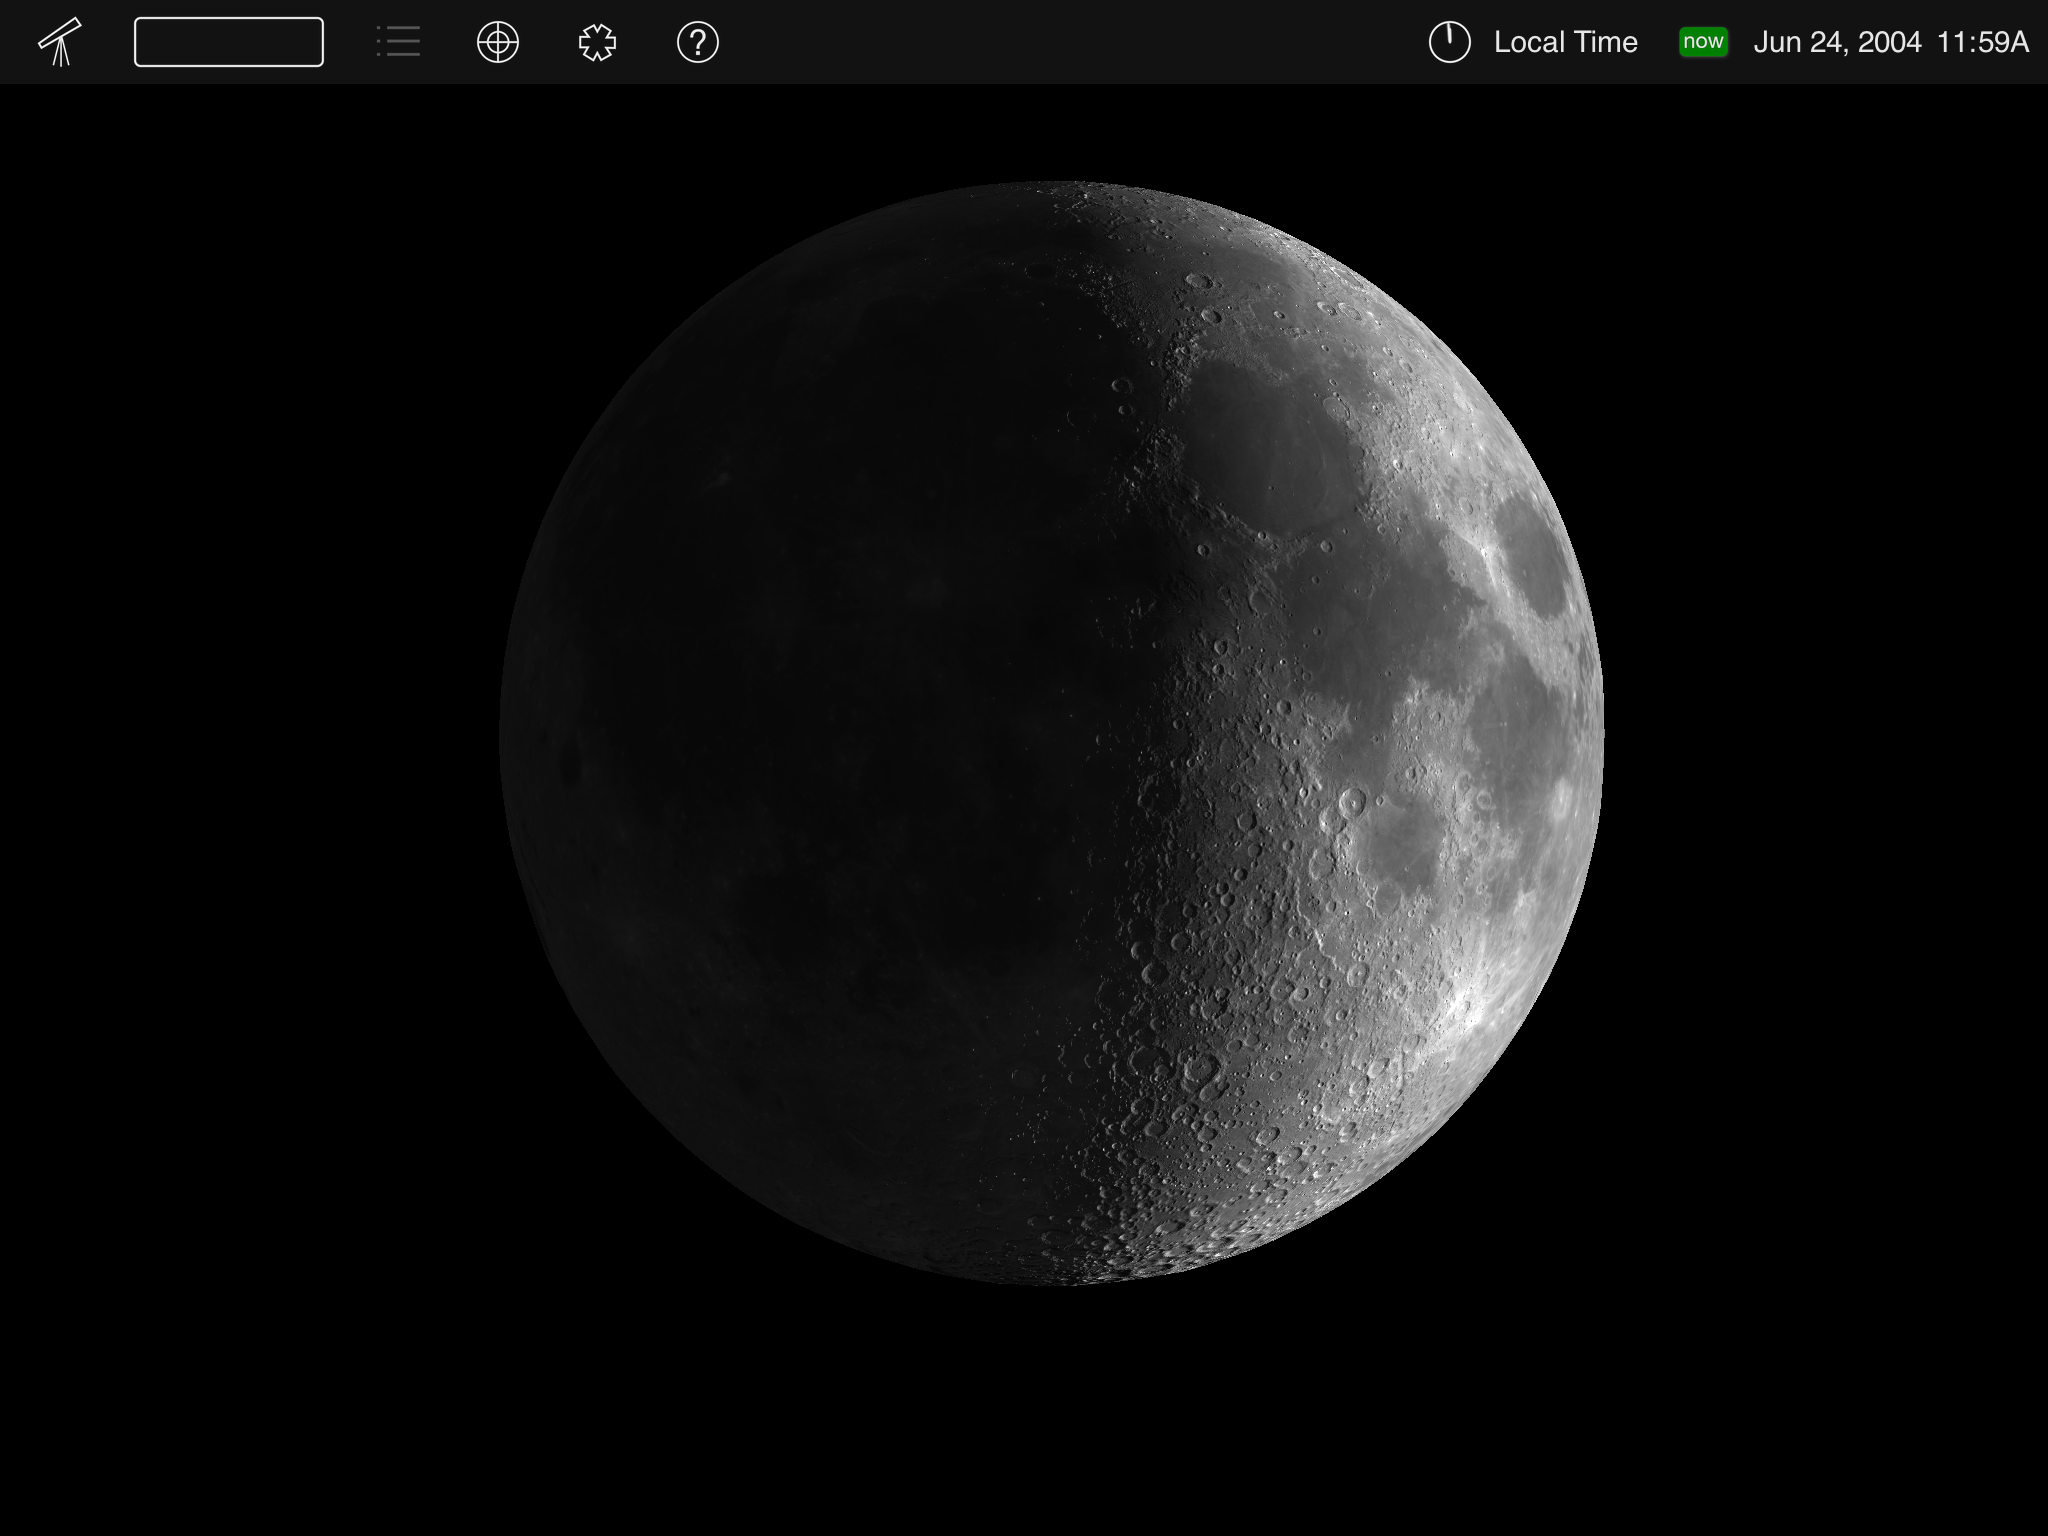Click Theophilus crater beside Mare Nectaris
The image size is (2048, 1536).
(1352, 801)
